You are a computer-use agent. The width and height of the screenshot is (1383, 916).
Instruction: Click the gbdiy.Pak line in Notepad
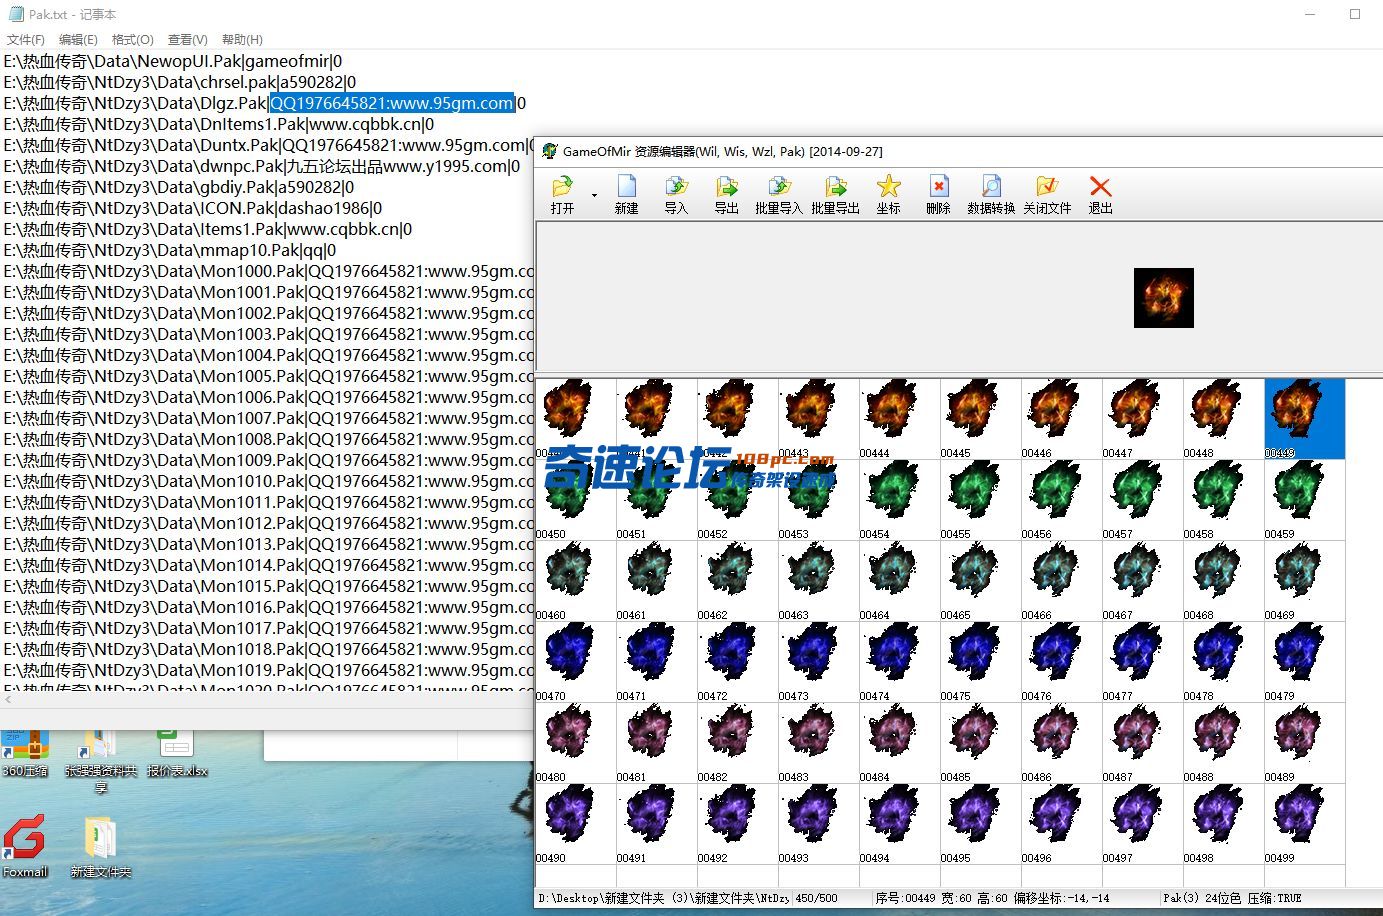179,187
